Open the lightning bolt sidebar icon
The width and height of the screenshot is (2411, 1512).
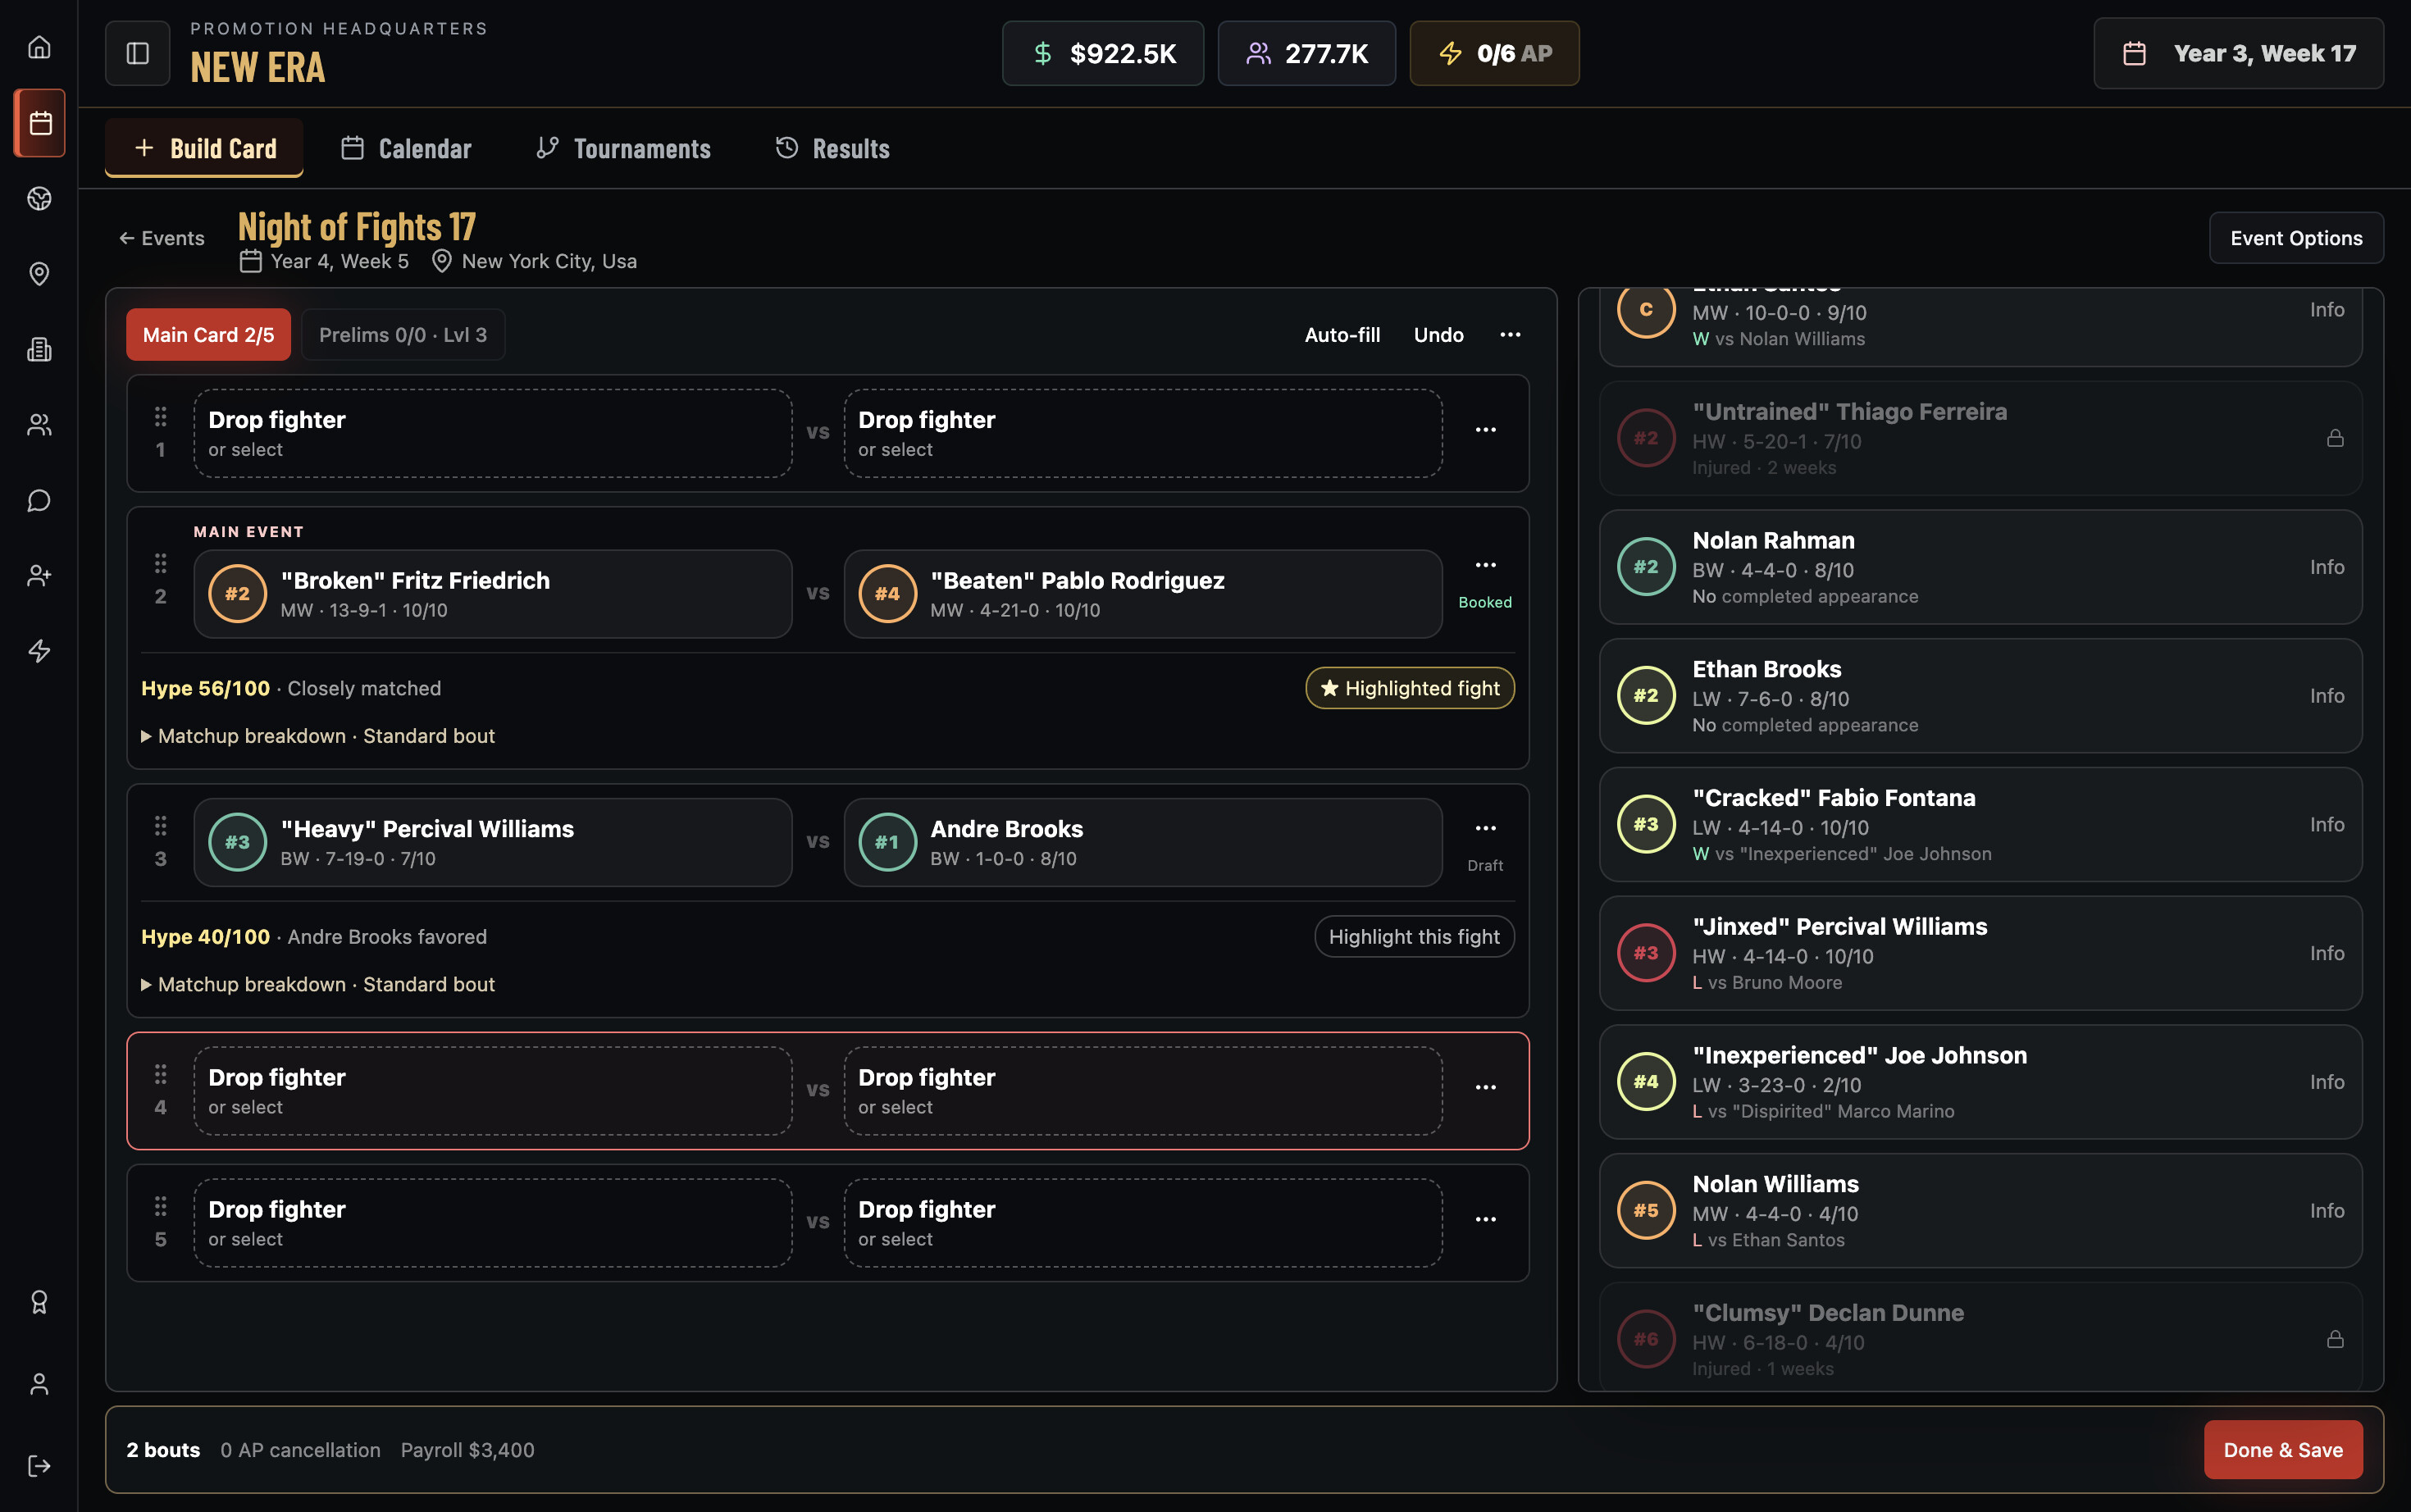[39, 651]
